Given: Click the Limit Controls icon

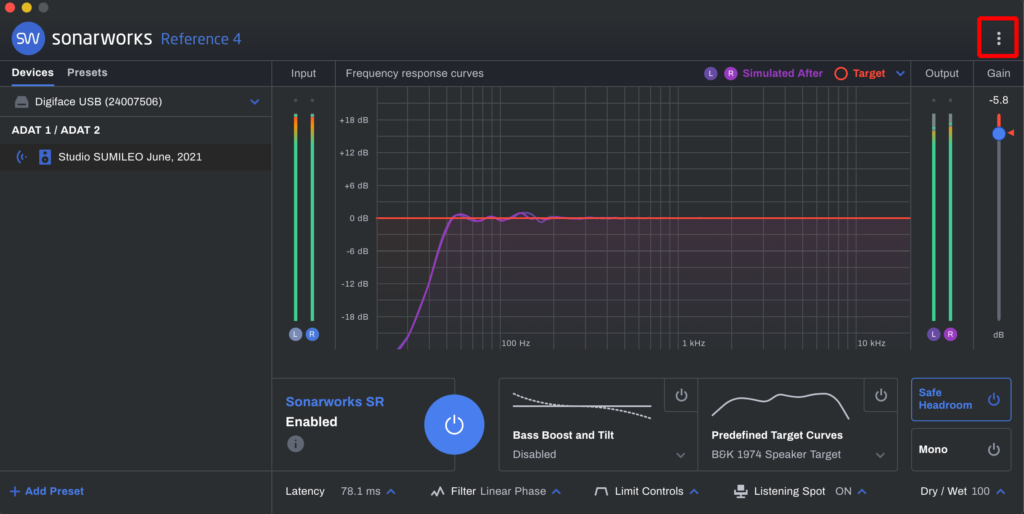Looking at the screenshot, I should (601, 491).
